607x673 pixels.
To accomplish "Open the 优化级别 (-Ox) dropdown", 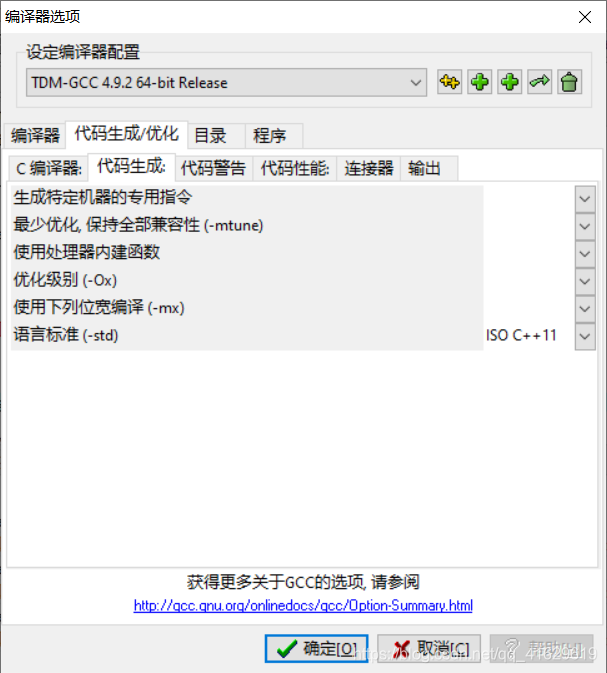I will tap(585, 281).
